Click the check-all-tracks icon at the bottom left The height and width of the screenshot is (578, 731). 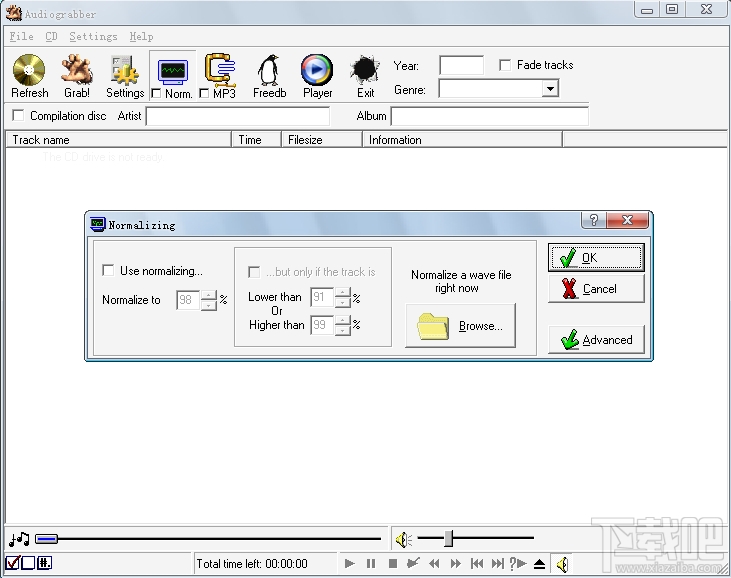pyautogui.click(x=12, y=563)
